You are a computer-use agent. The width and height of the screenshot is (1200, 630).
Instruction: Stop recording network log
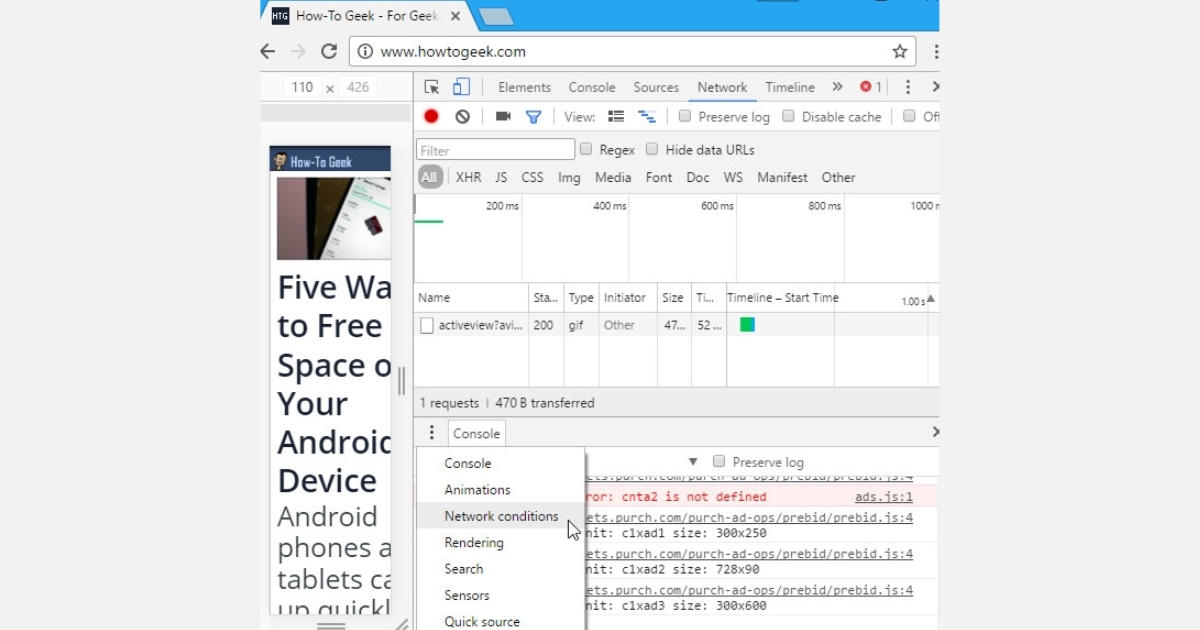(x=430, y=116)
